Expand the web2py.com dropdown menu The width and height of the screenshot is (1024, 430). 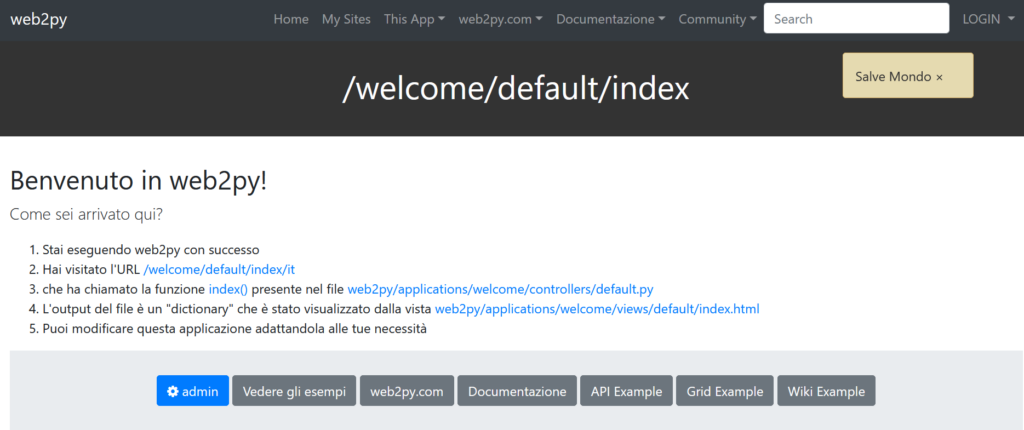(501, 19)
